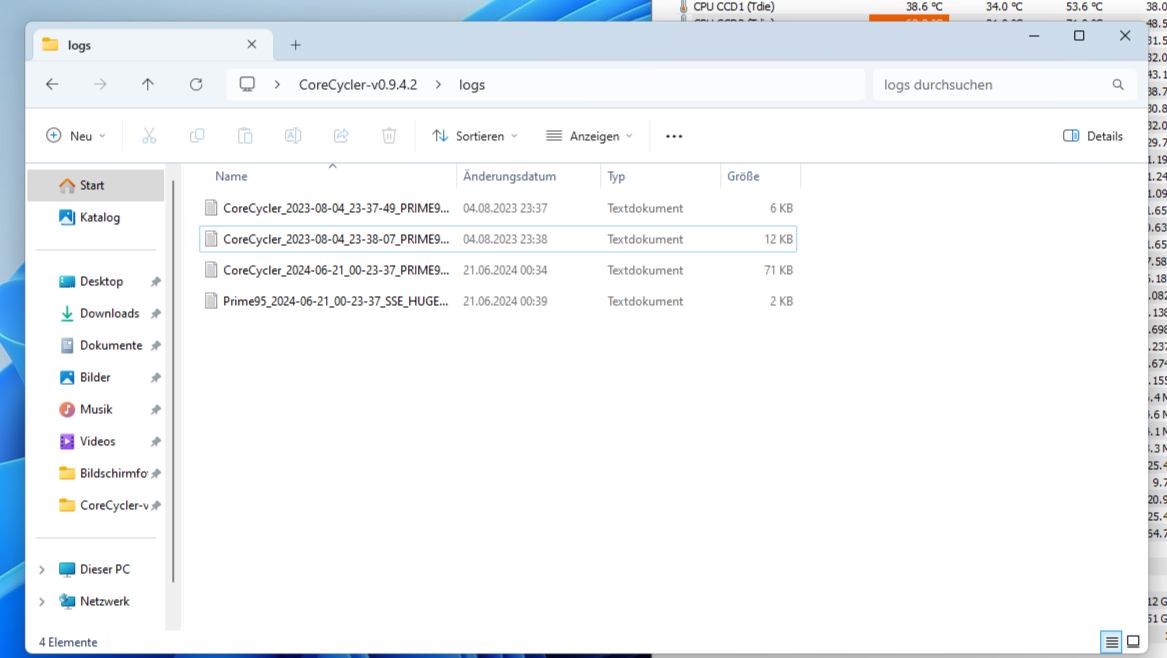Select file CoreCycler_2024-06-21_00-23-37_PRIME9...
The image size is (1167, 658).
[x=498, y=270]
